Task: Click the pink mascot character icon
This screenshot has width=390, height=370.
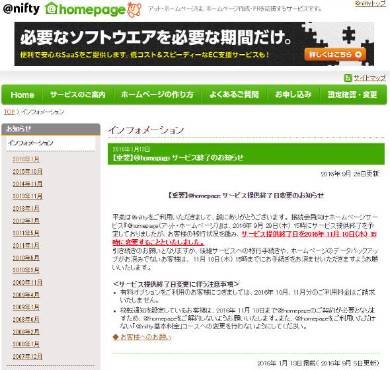Action: click(134, 9)
